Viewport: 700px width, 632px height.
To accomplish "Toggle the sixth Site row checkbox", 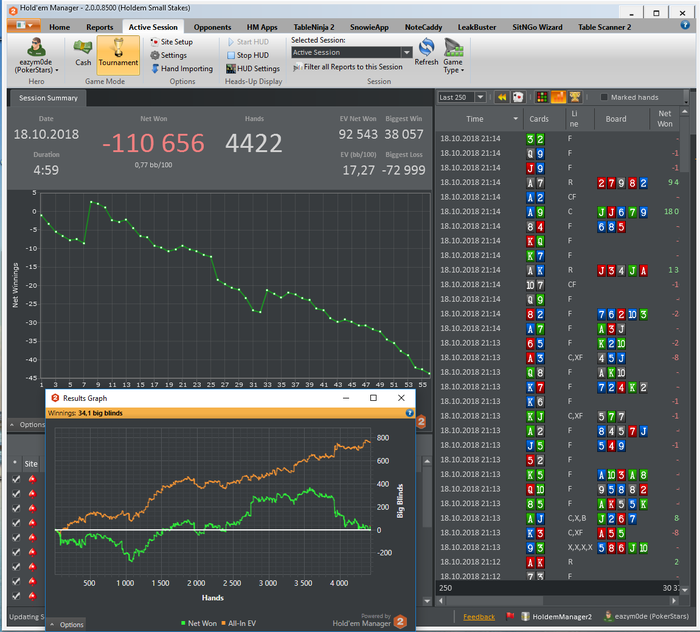I will pos(16,552).
